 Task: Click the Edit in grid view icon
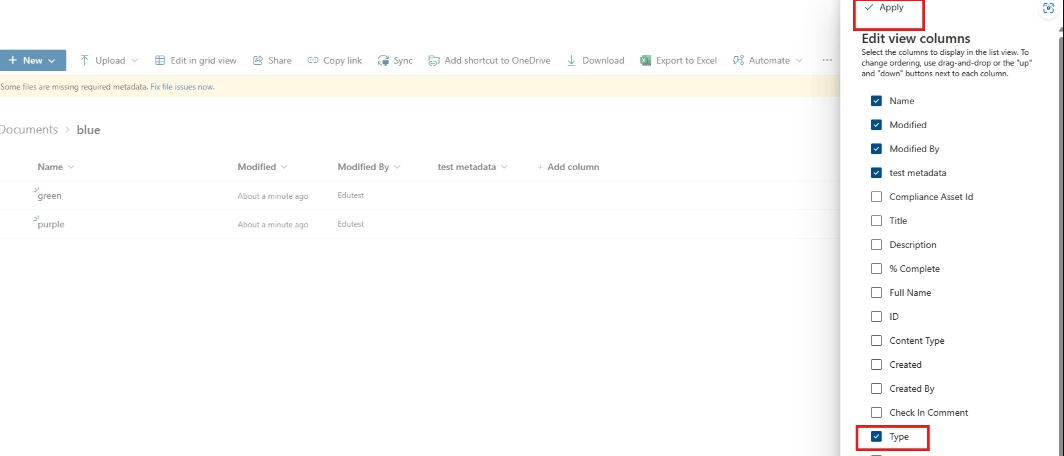[x=160, y=60]
